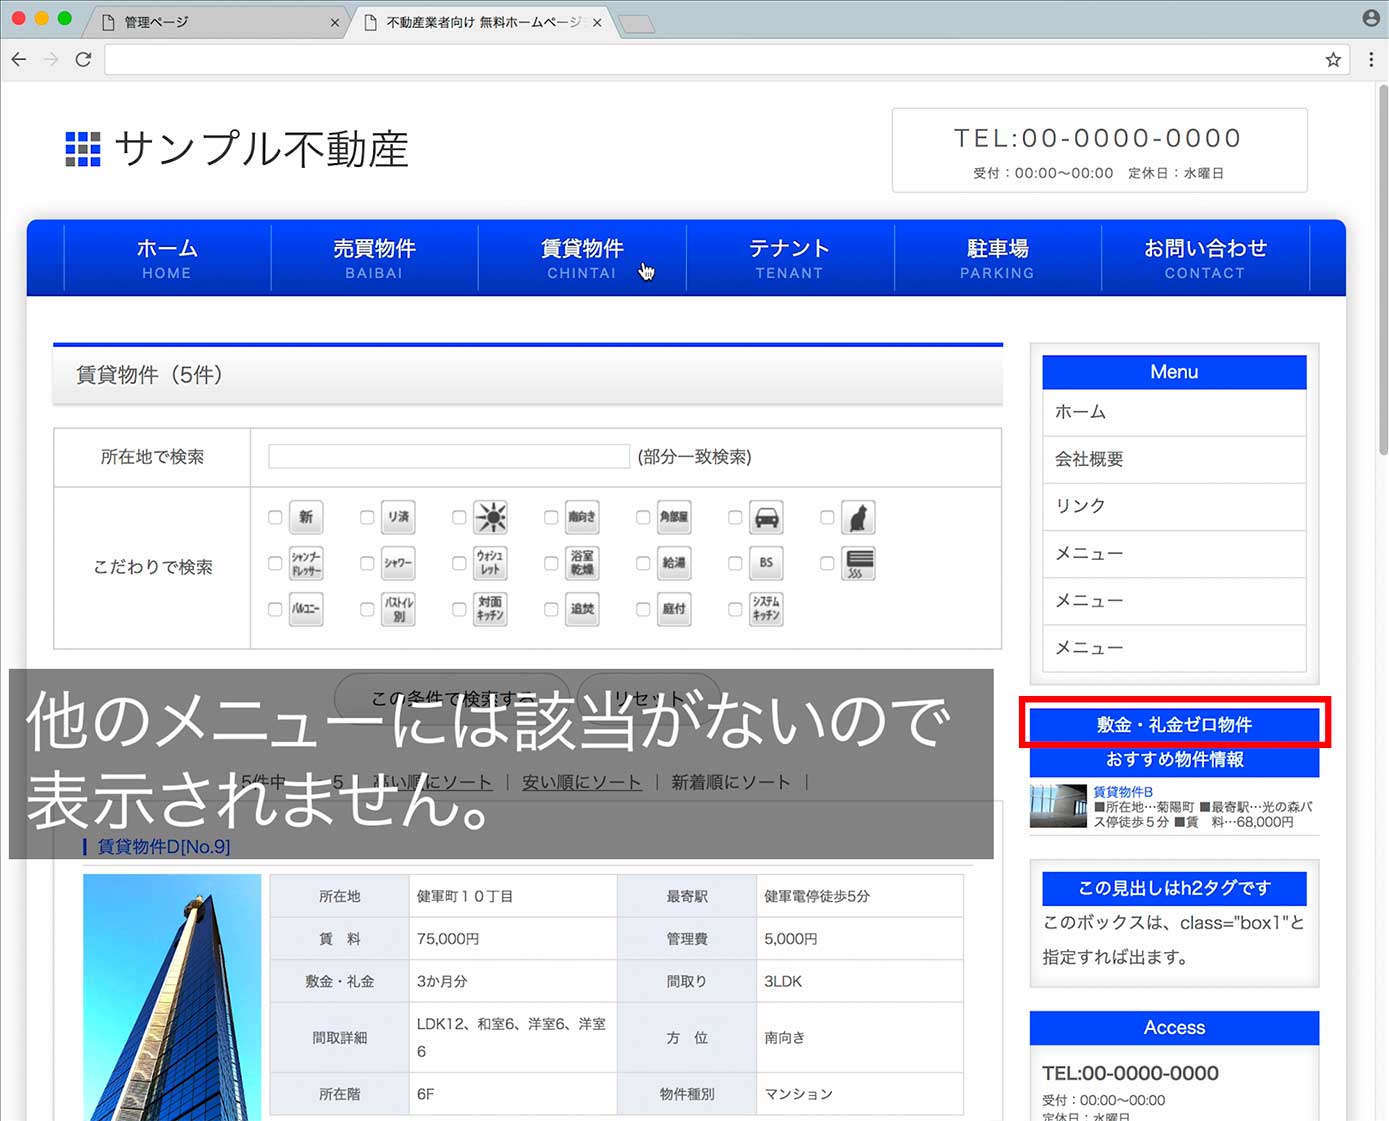Click the air conditioner feature icon
1389x1121 pixels.
point(858,563)
